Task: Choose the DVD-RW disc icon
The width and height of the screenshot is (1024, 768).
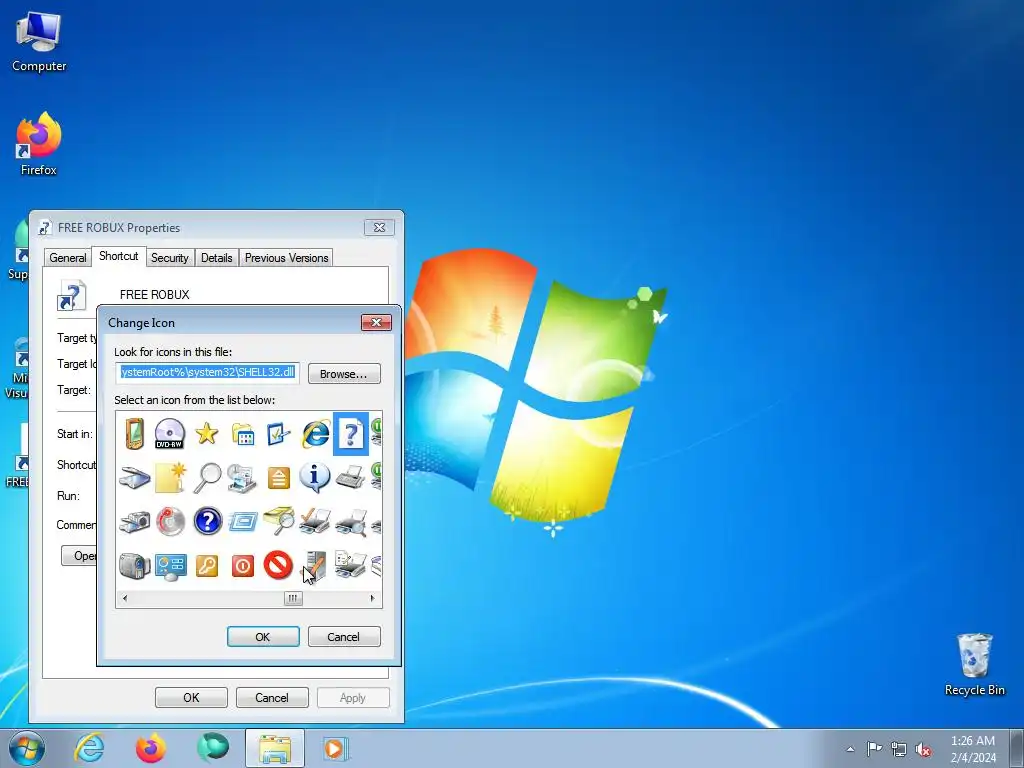Action: pyautogui.click(x=170, y=434)
